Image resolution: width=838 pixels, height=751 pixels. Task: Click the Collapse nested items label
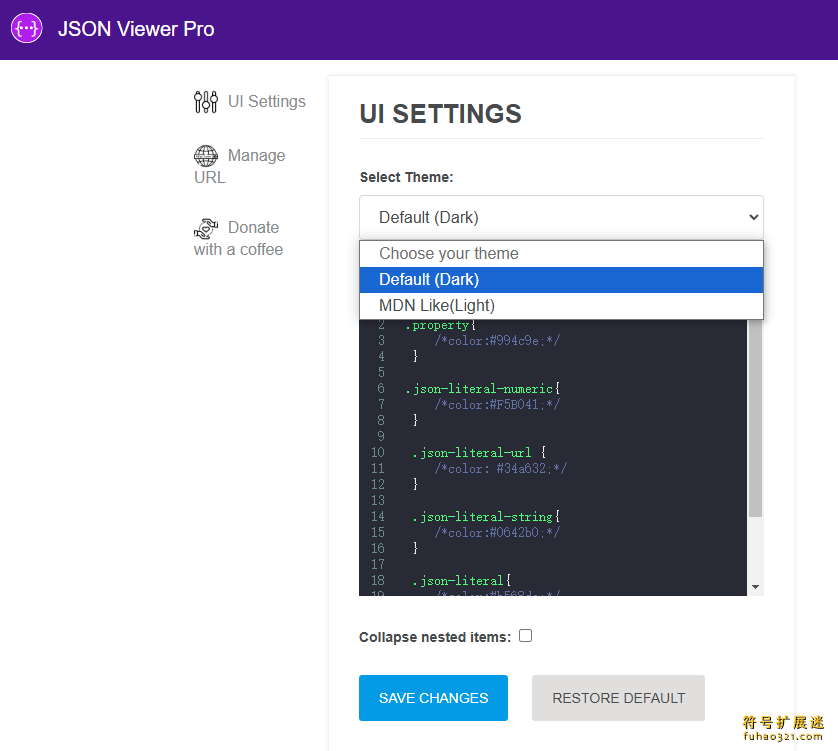(435, 637)
